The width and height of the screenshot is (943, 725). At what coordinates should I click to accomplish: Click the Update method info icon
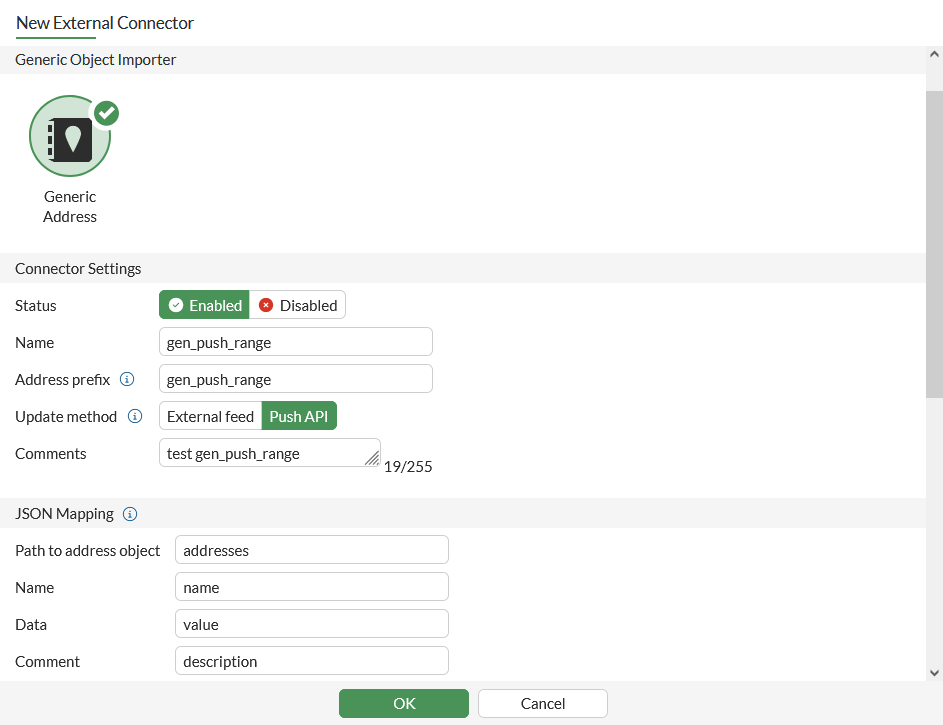point(135,416)
